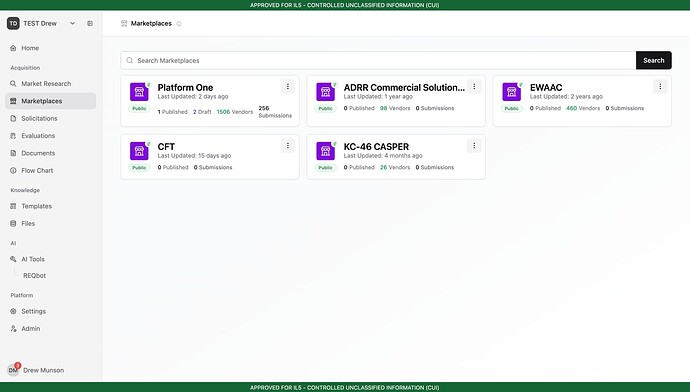Click info icon beside Marketplaces title

click(179, 24)
